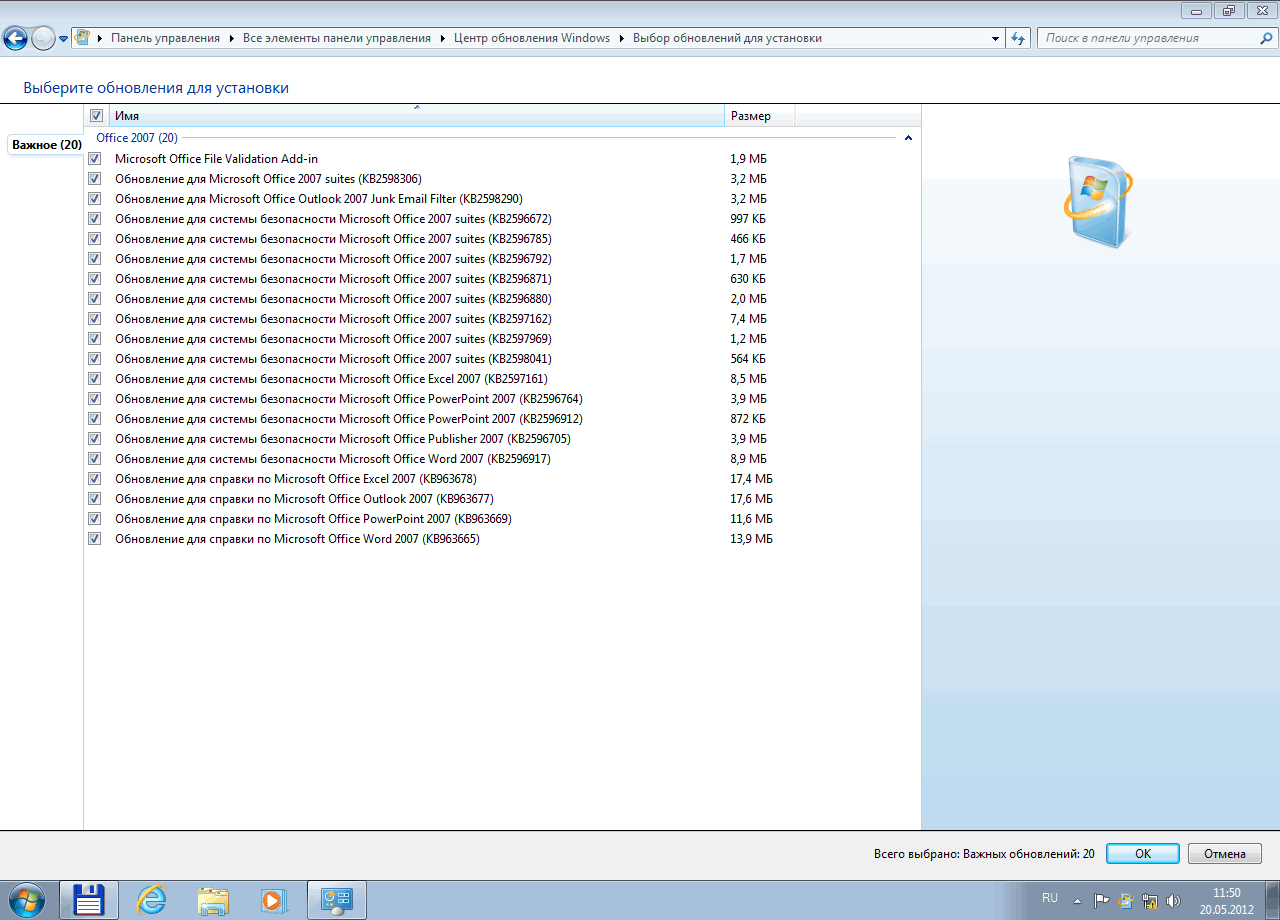Click the OK button

coord(1143,854)
